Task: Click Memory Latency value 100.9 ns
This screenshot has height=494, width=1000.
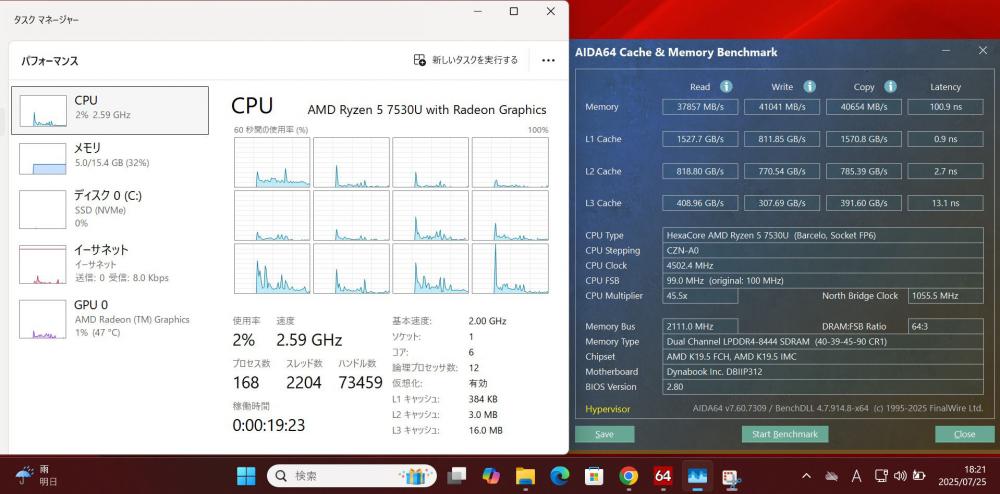Action: tap(945, 106)
